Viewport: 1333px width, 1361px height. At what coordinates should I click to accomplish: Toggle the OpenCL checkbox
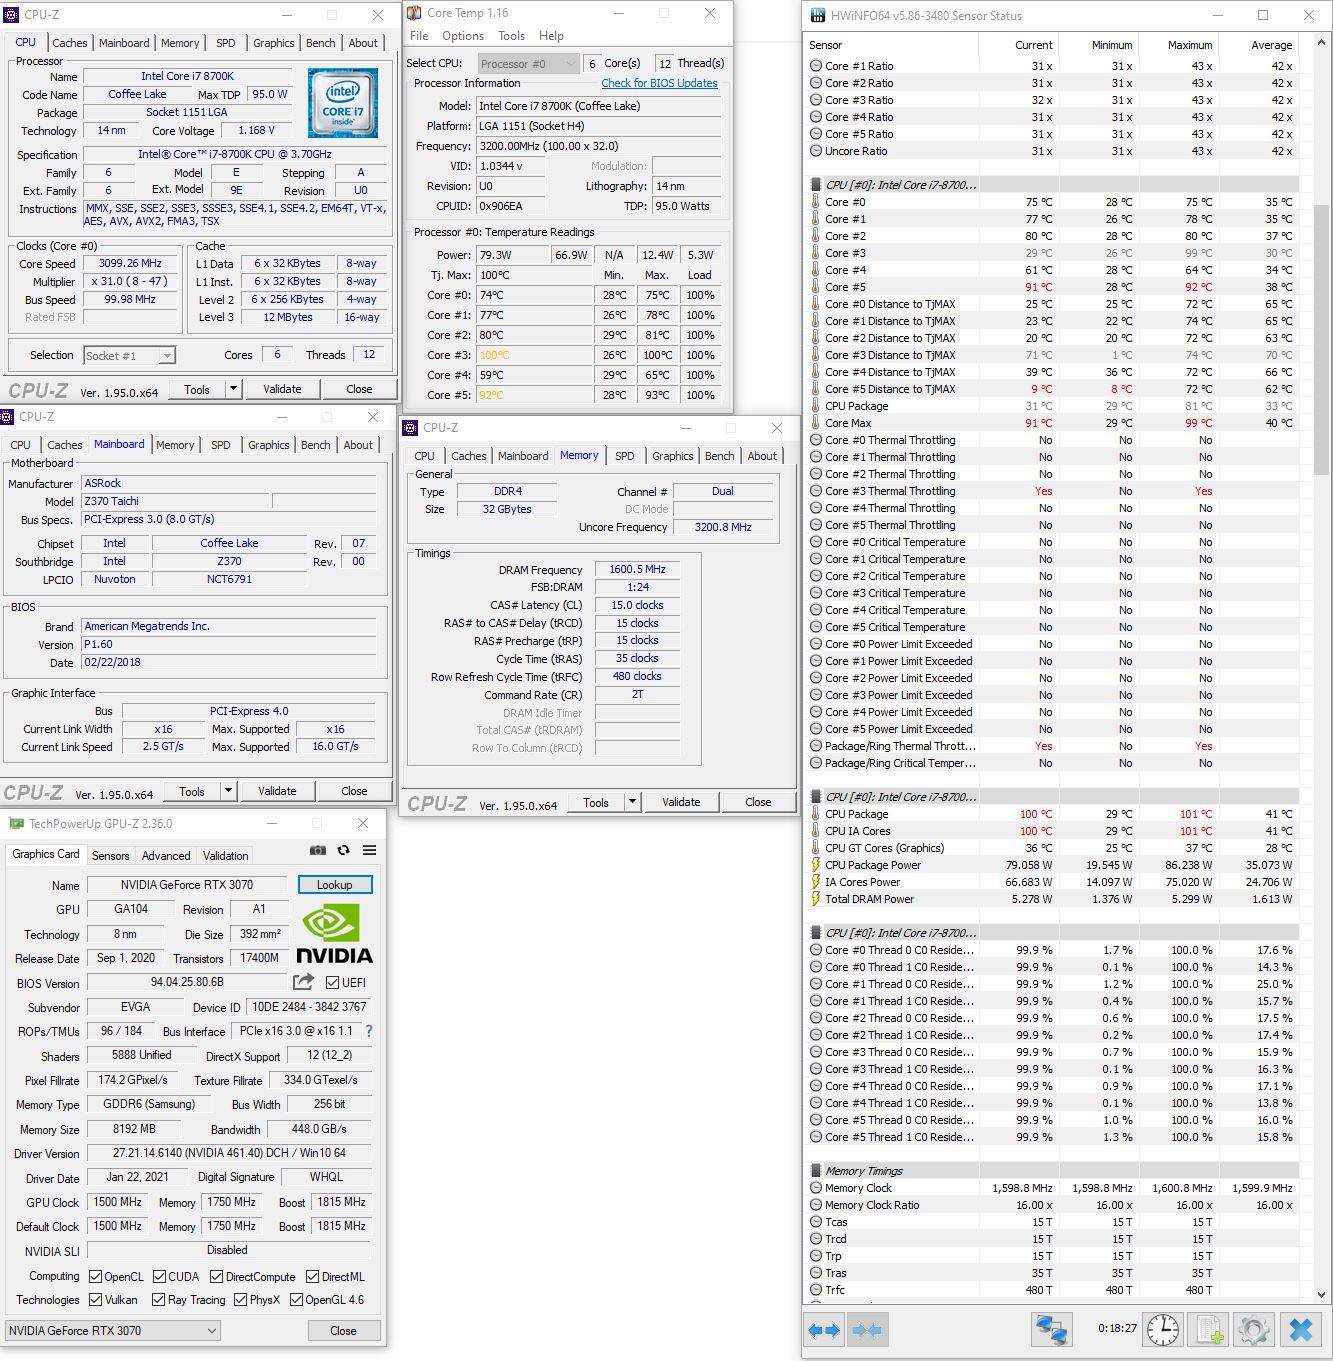click(x=95, y=1277)
